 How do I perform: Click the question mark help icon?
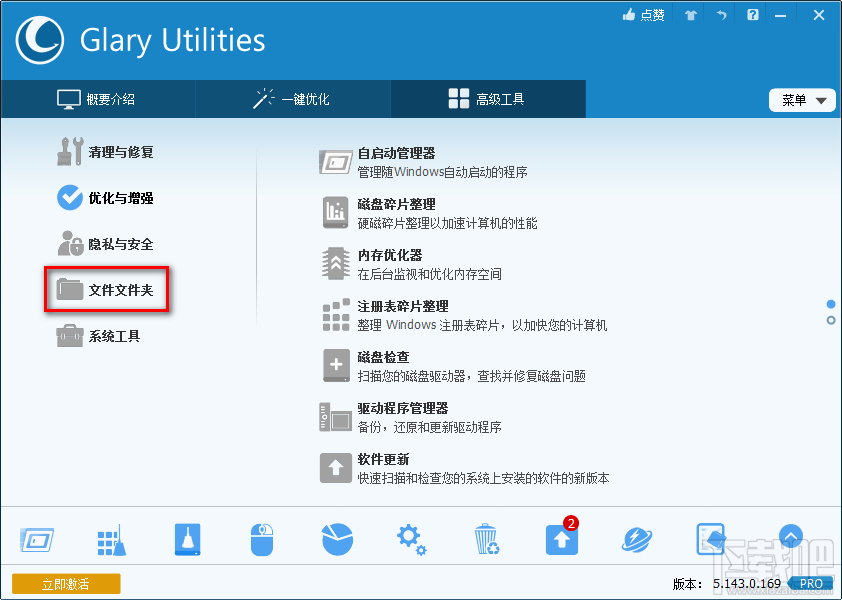point(752,15)
